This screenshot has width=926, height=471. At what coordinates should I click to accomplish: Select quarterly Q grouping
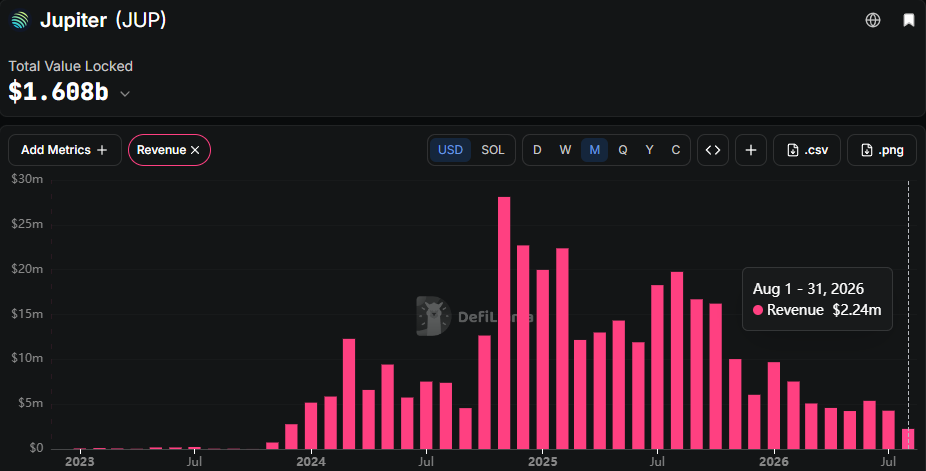[622, 150]
